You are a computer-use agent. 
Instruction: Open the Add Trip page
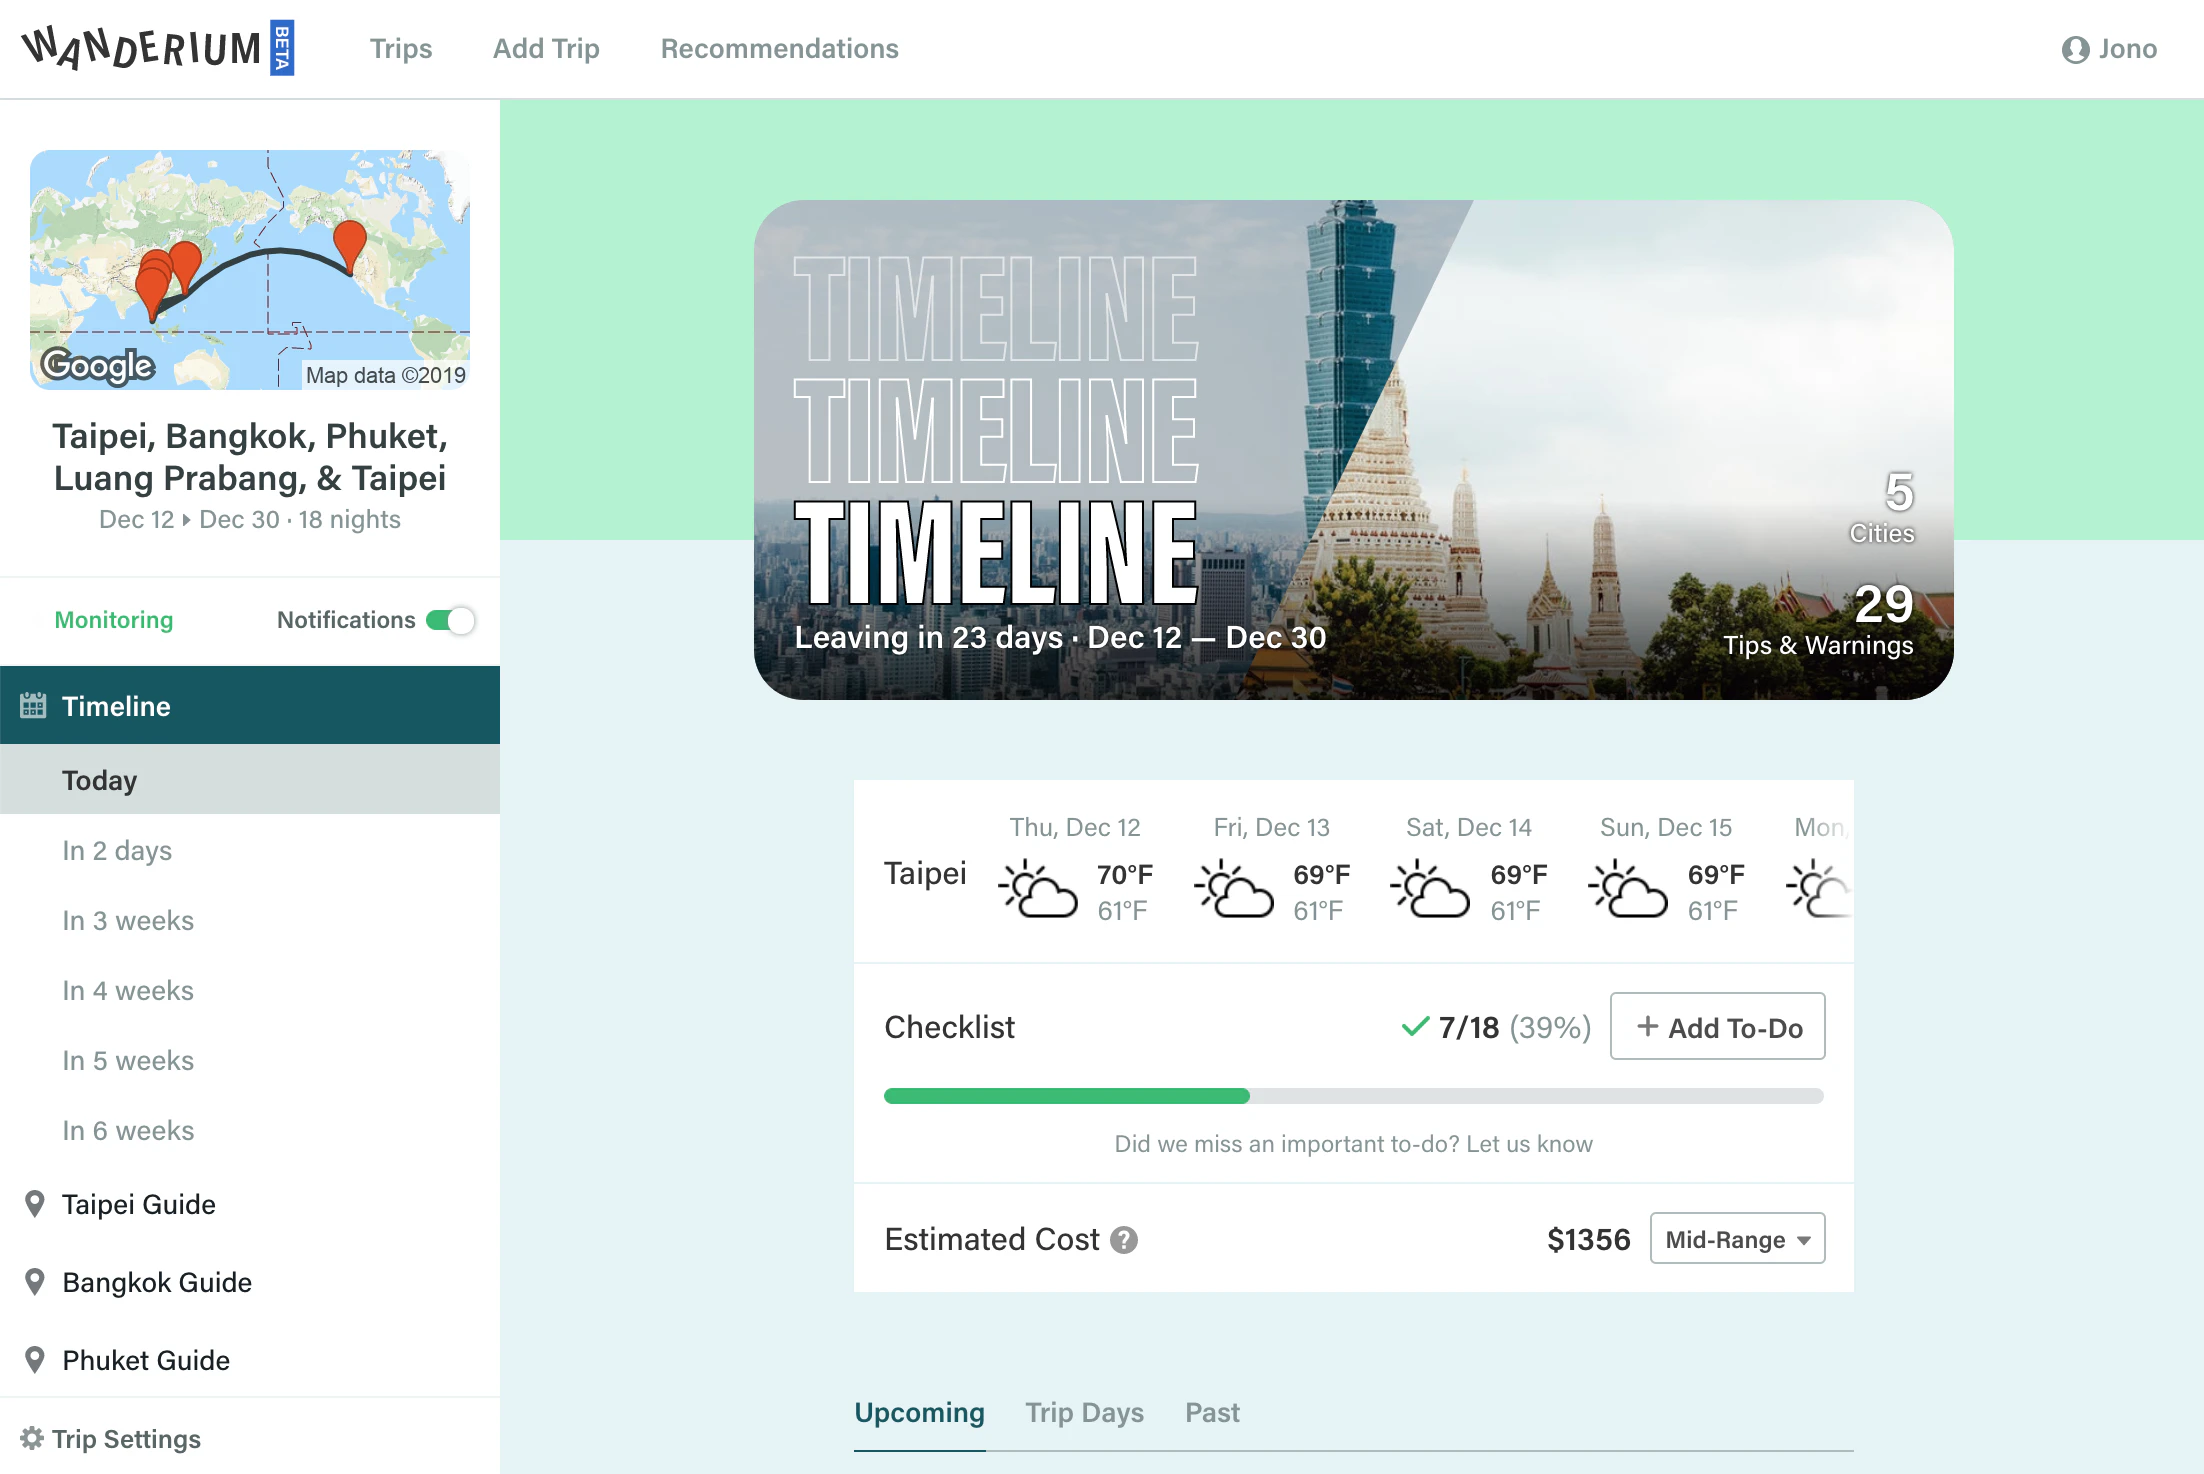coord(546,49)
